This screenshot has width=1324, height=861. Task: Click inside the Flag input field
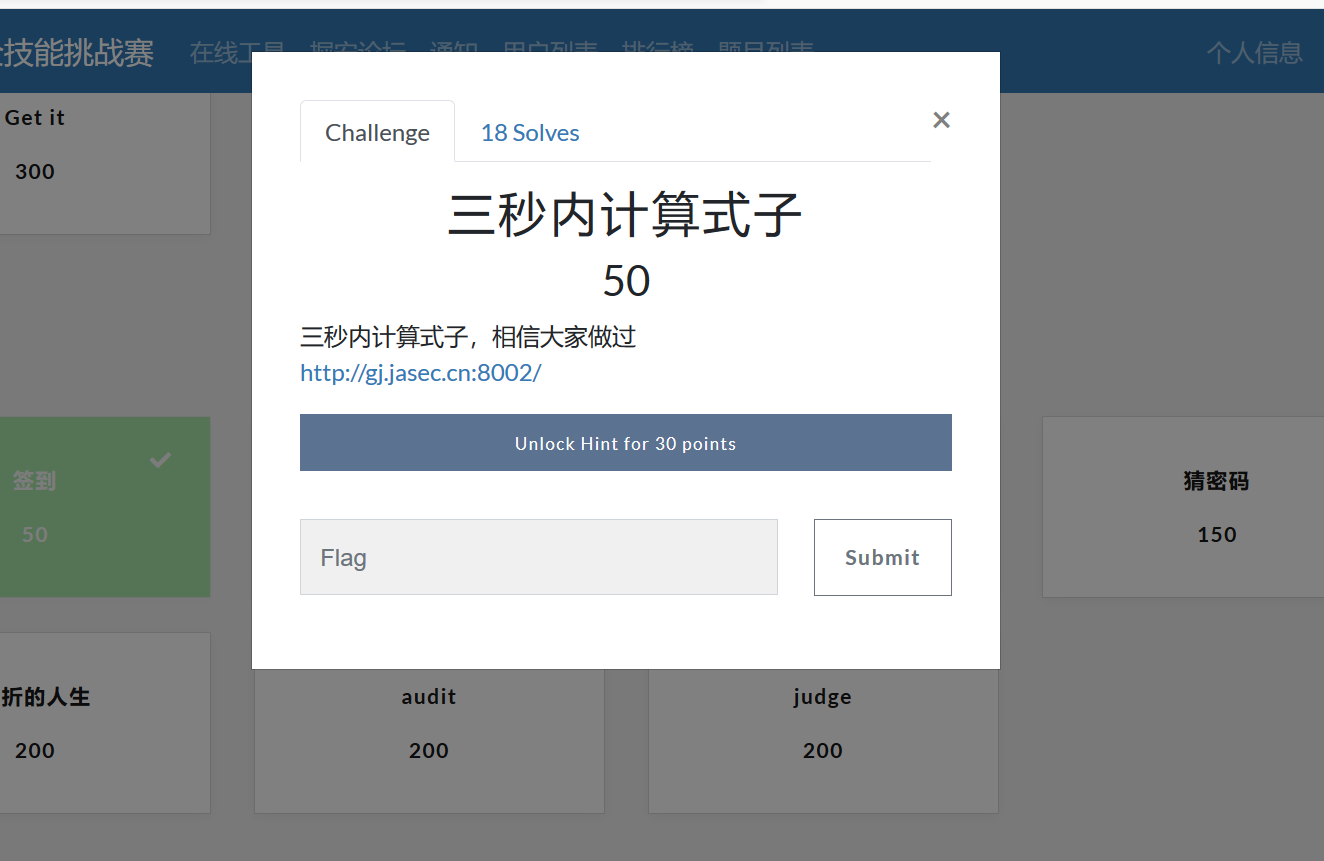539,557
